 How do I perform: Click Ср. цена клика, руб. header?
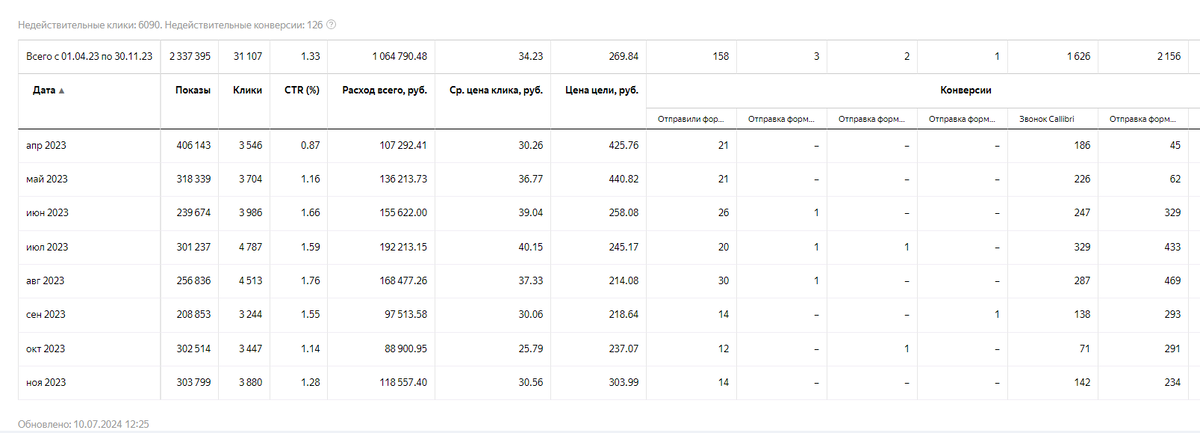[x=496, y=90]
